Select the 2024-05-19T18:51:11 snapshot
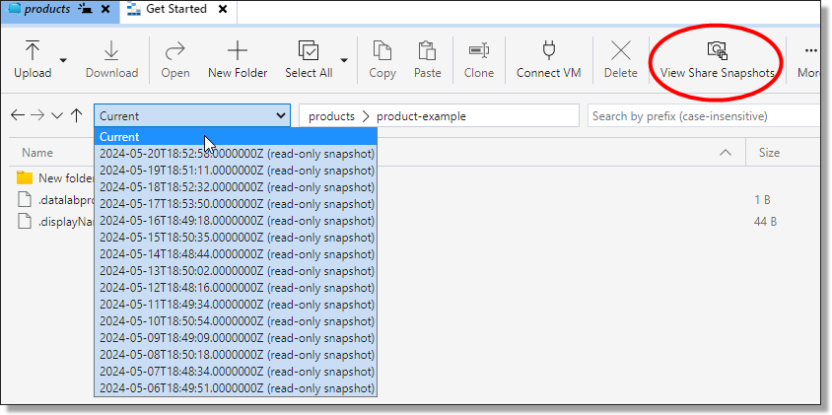The image size is (832, 415). click(x=236, y=171)
